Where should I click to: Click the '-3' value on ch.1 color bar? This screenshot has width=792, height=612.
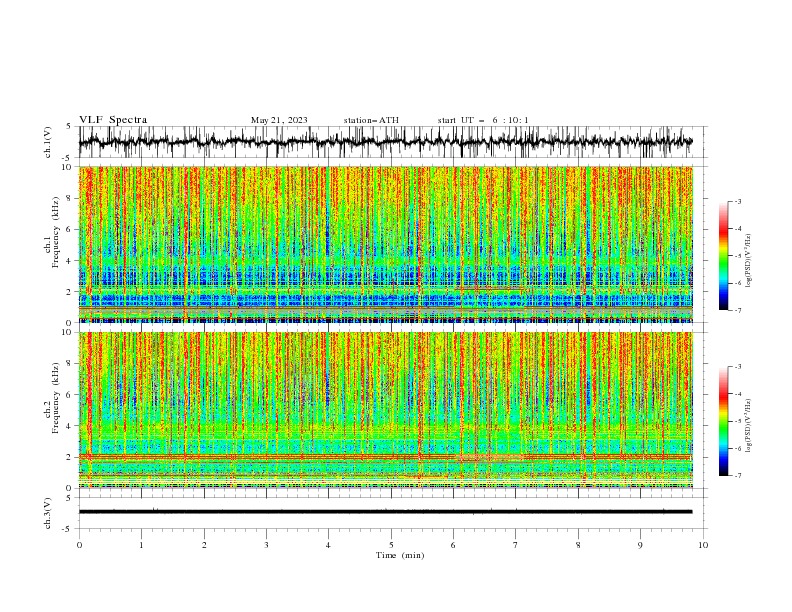point(738,201)
